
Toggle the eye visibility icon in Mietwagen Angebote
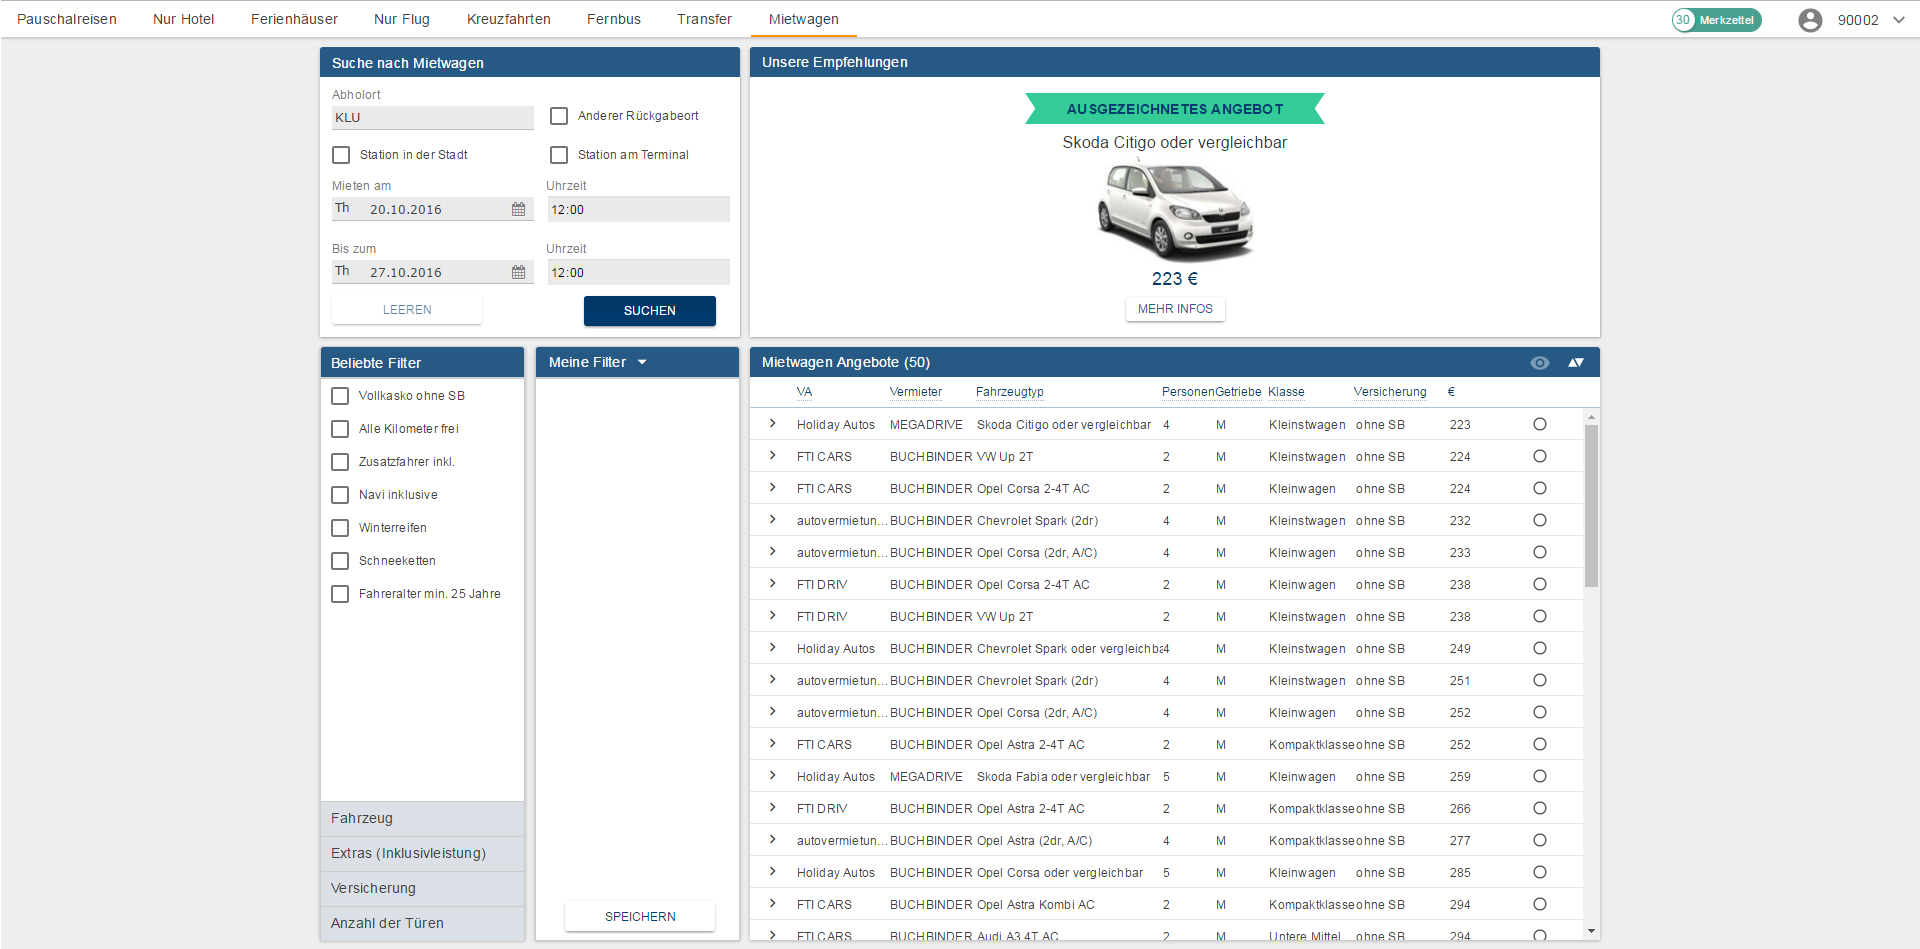(x=1539, y=363)
